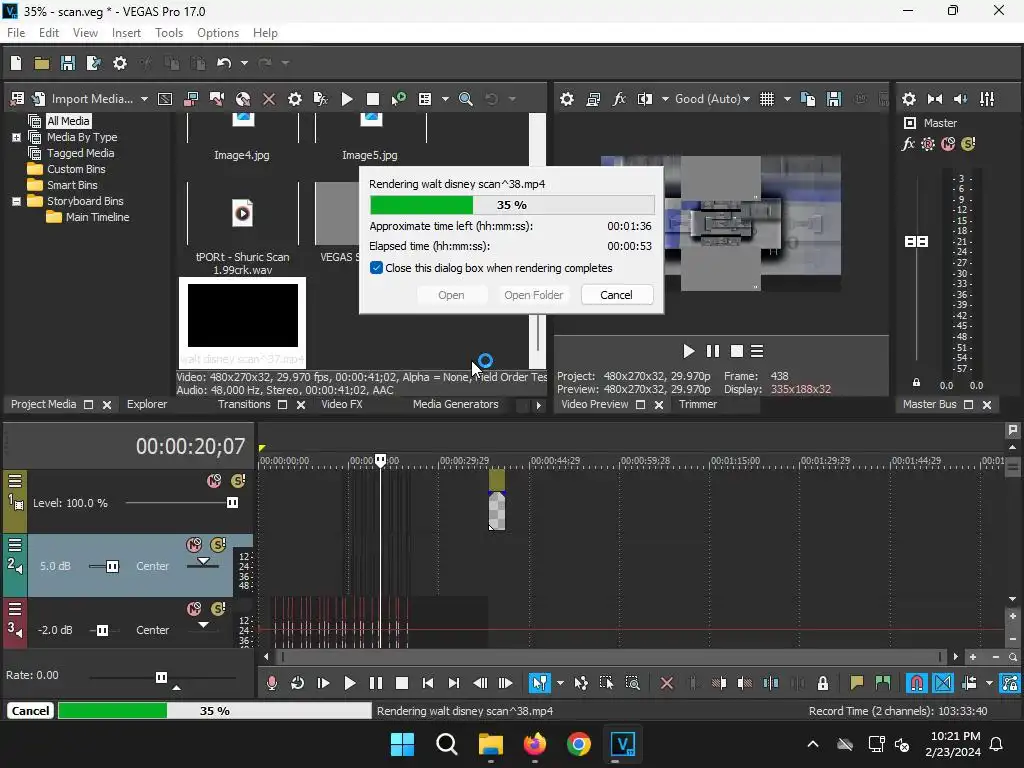Remove selected media with red X icon
Viewport: 1024px width, 768px height.
(x=268, y=99)
